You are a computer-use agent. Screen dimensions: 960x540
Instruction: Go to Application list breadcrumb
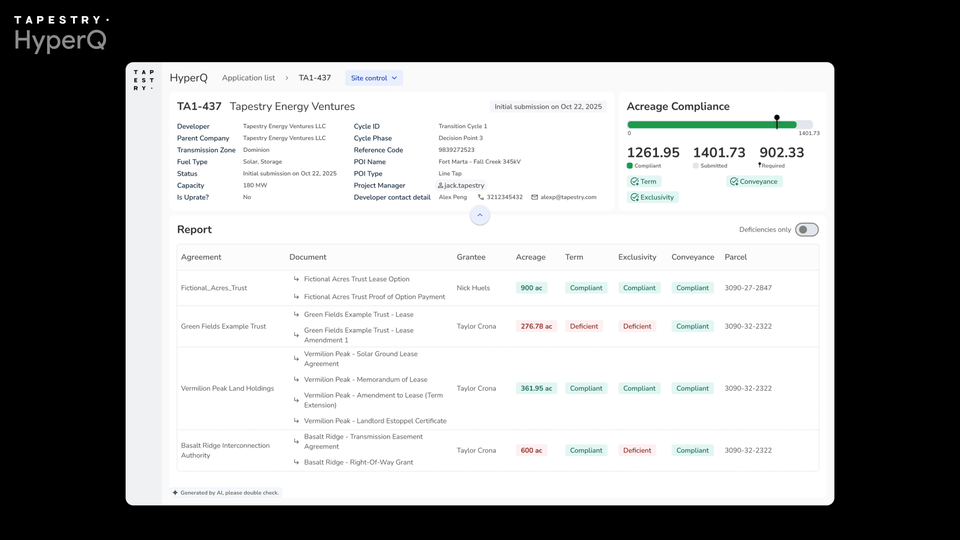[x=248, y=78]
